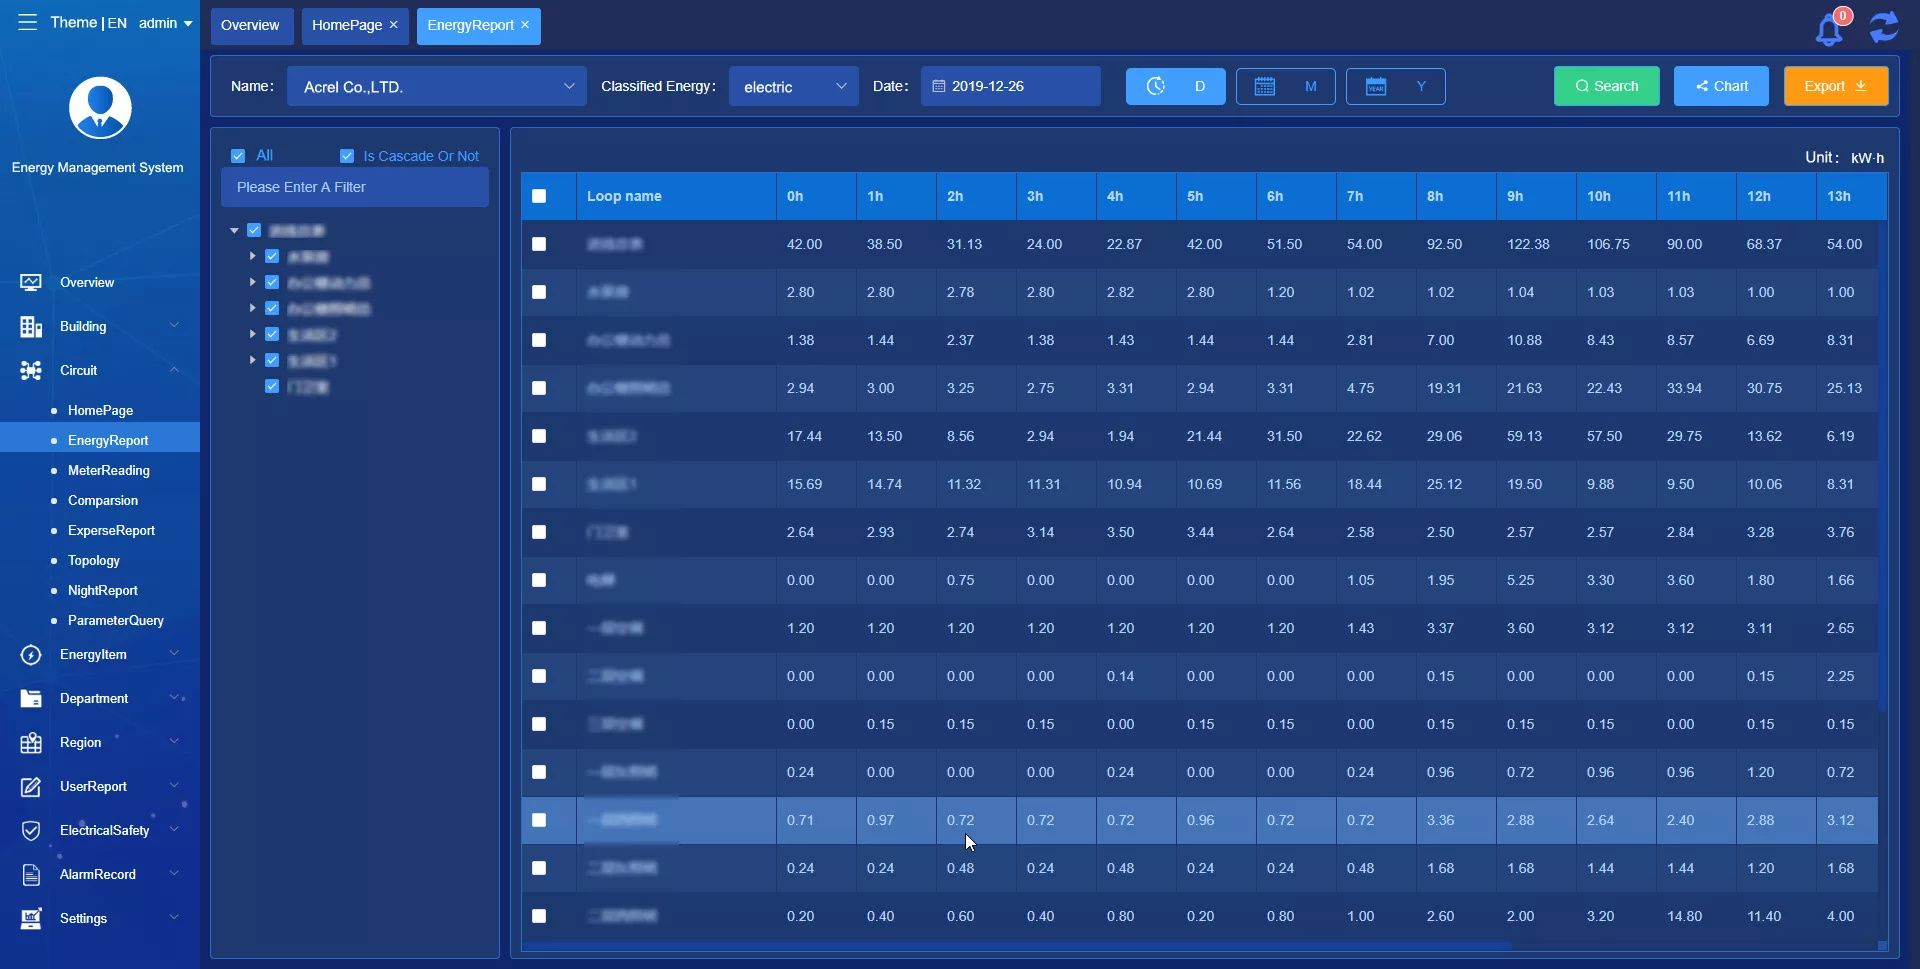This screenshot has width=1920, height=969.
Task: Open ElectricalSafety shield icon menu
Action: 31,830
